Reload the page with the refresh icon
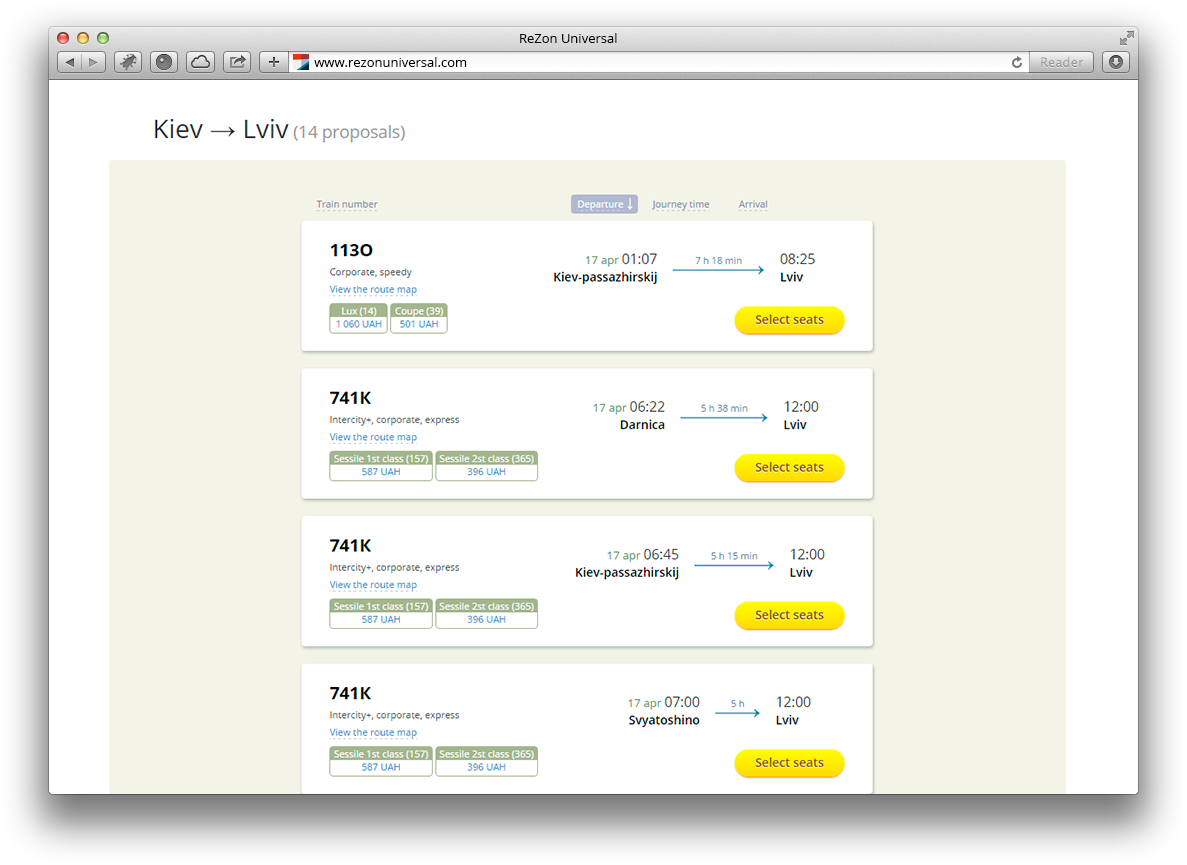 (1017, 62)
